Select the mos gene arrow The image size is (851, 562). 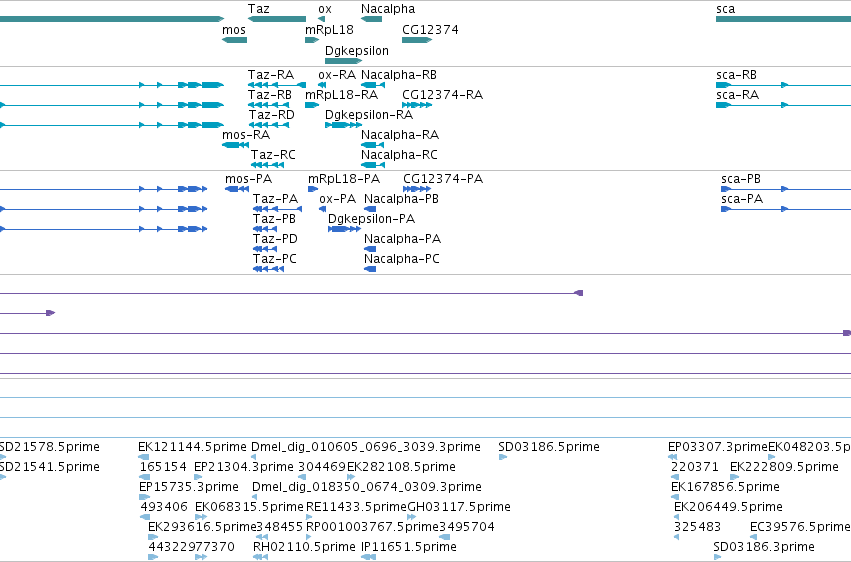234,40
